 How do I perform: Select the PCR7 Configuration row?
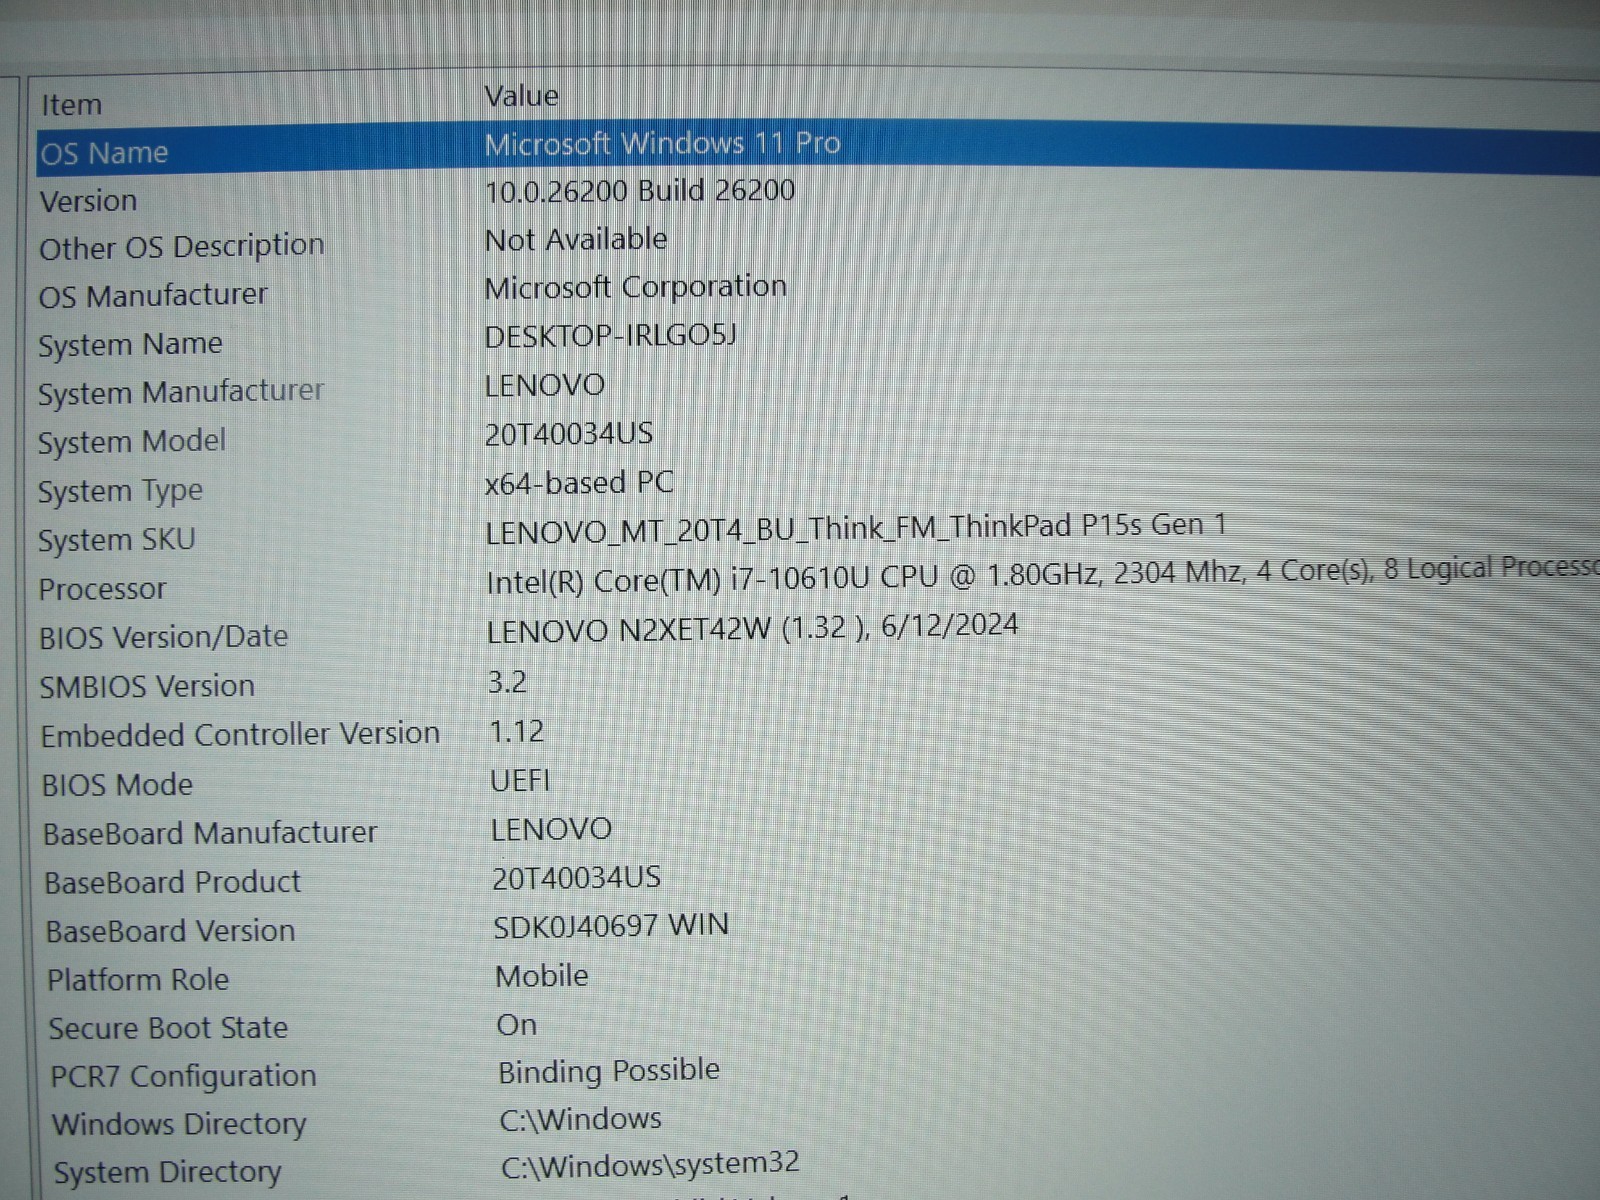point(183,1077)
